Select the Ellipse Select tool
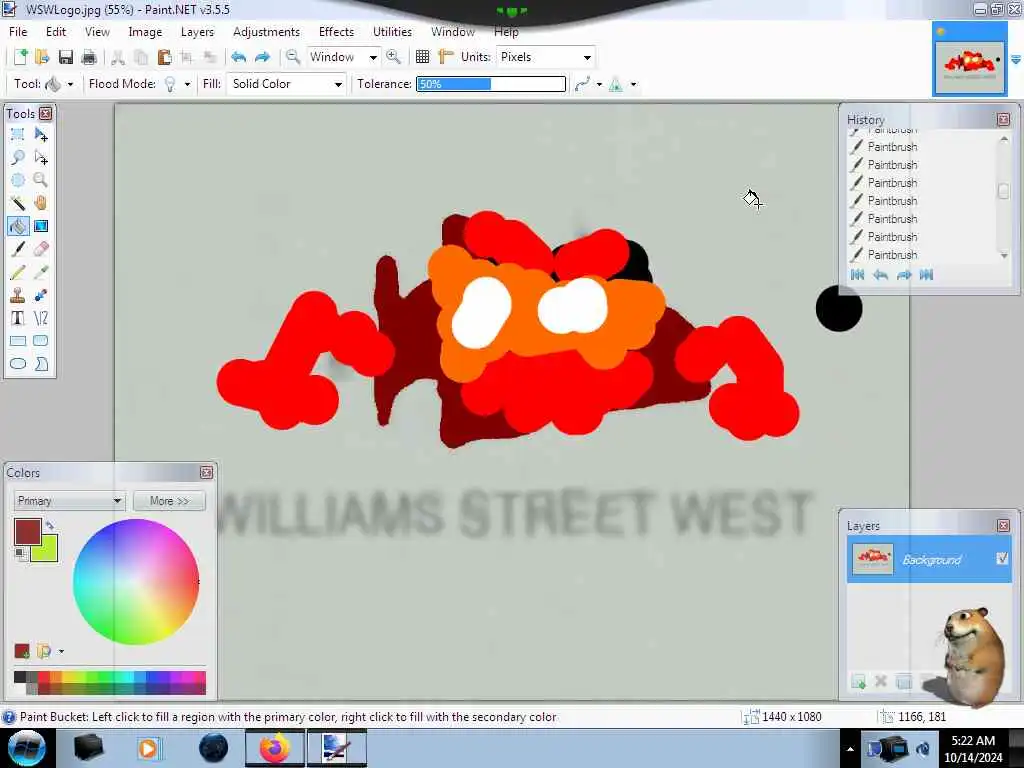Image resolution: width=1024 pixels, height=768 pixels. pyautogui.click(x=18, y=180)
